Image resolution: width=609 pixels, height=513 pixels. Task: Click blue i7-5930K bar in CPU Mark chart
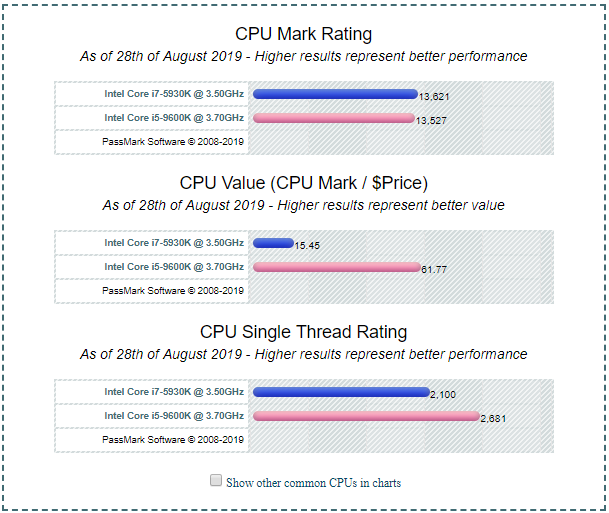[x=335, y=94]
